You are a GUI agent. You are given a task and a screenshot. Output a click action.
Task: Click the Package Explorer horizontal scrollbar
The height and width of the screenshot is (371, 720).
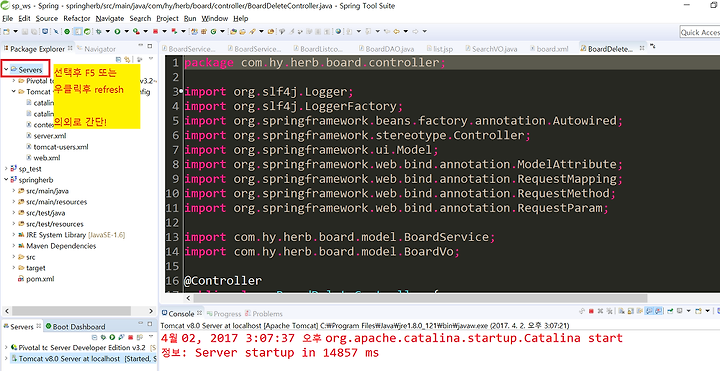[71, 311]
